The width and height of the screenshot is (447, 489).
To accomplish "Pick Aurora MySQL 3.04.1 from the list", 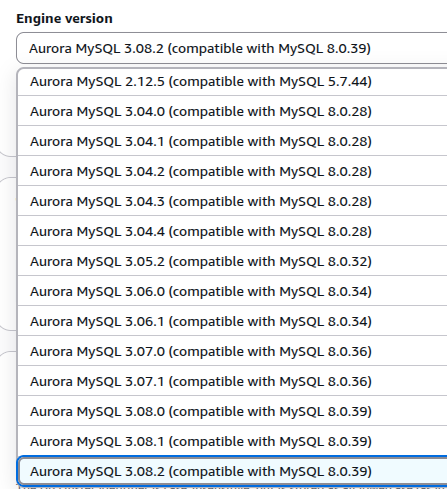I will (232, 141).
